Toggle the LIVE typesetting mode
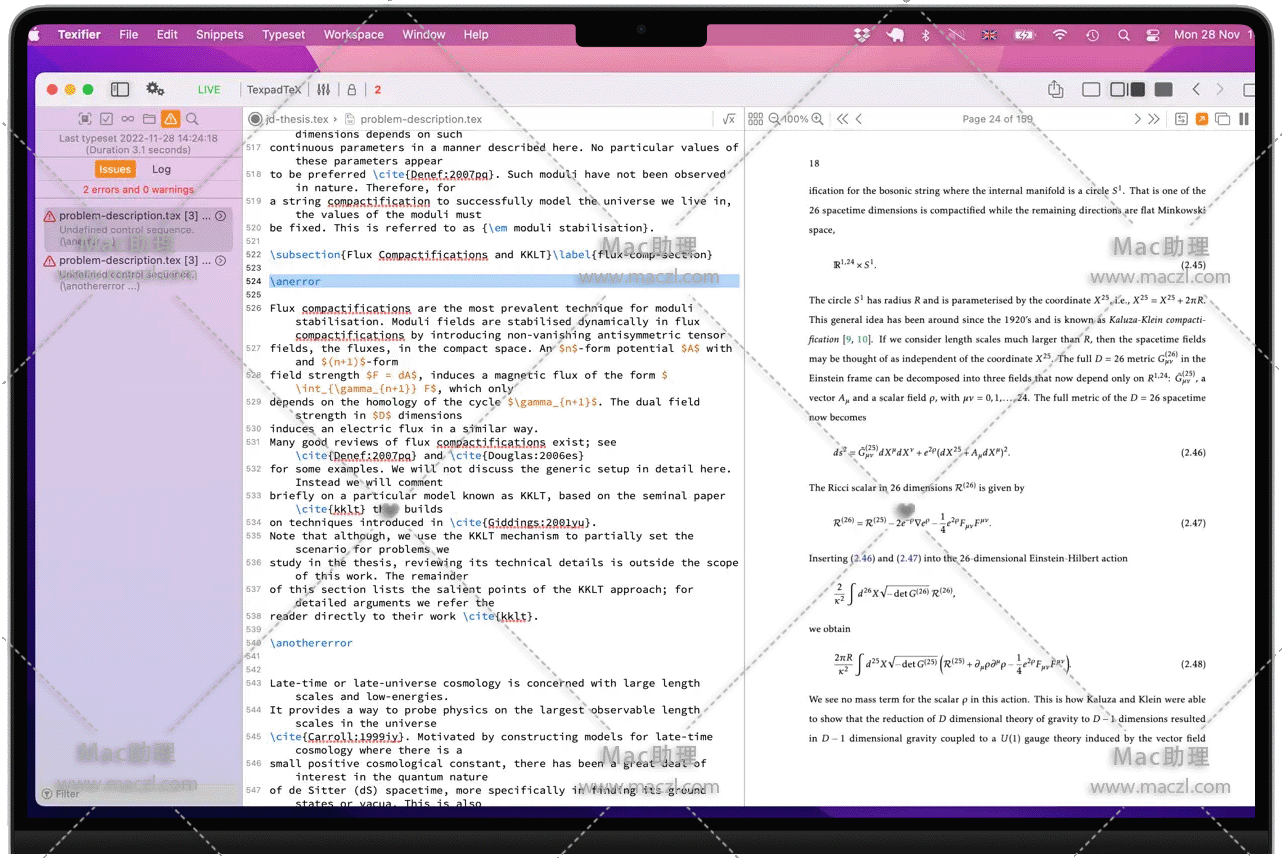1282x858 pixels. (x=209, y=90)
